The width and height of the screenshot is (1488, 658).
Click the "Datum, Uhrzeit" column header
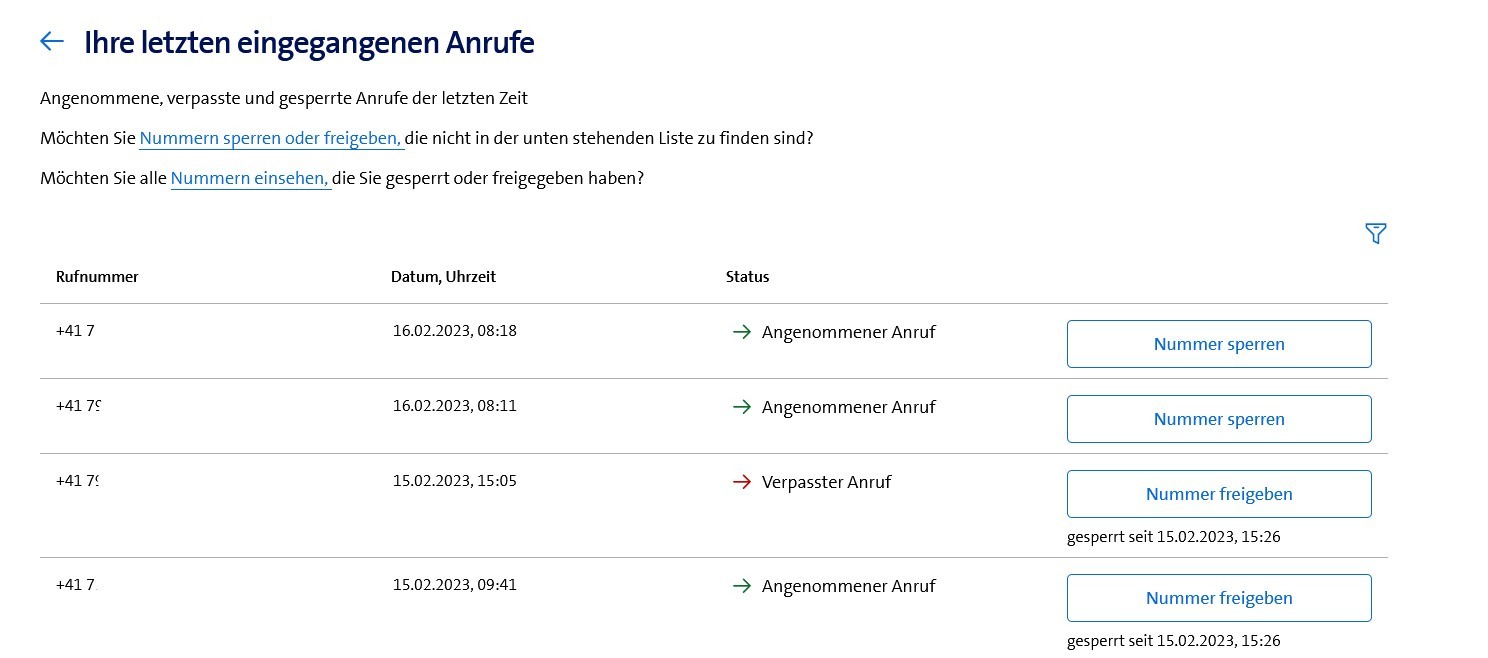(x=443, y=277)
